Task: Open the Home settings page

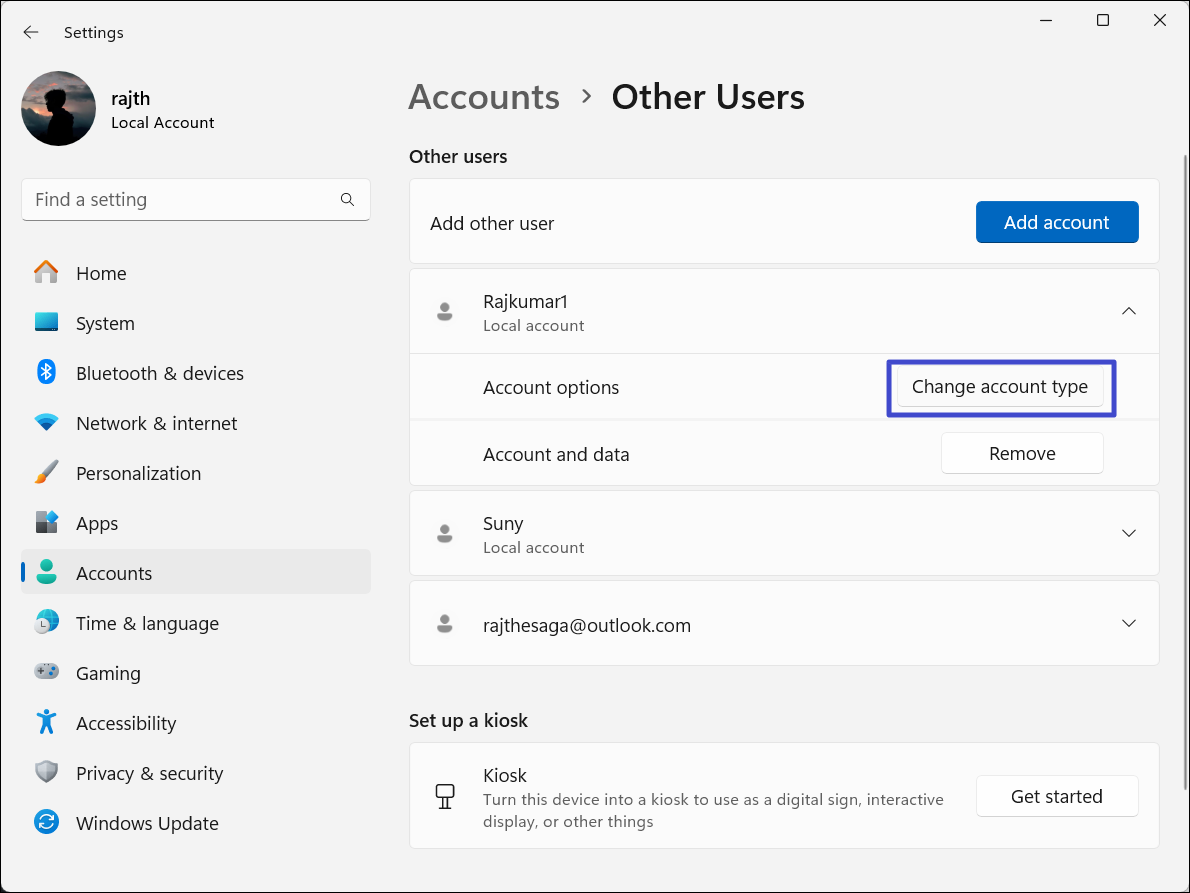Action: 101,273
